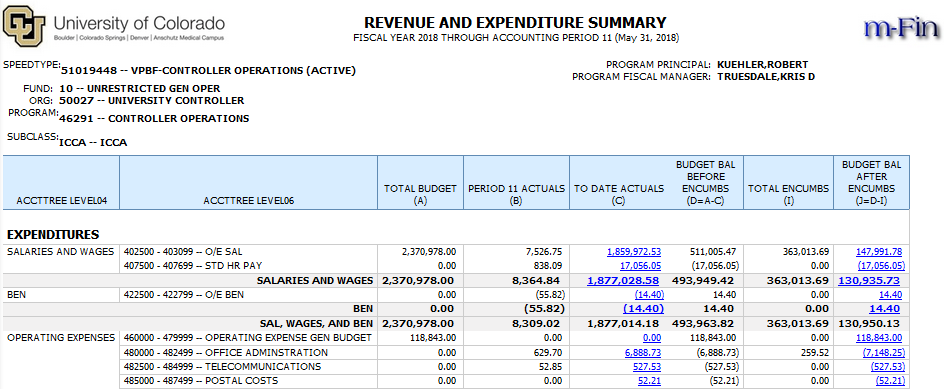Click O/E SAL budget balance 147,991.78
Image resolution: width=944 pixels, height=389 pixels.
coord(879,252)
